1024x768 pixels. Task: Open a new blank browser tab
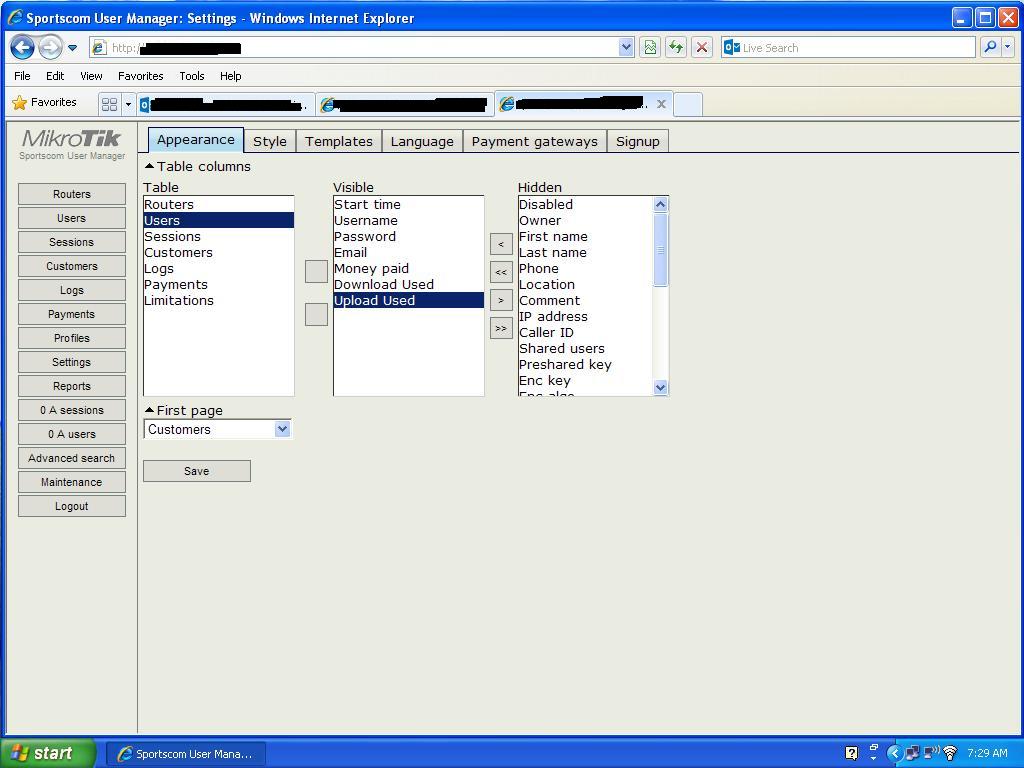(x=688, y=104)
